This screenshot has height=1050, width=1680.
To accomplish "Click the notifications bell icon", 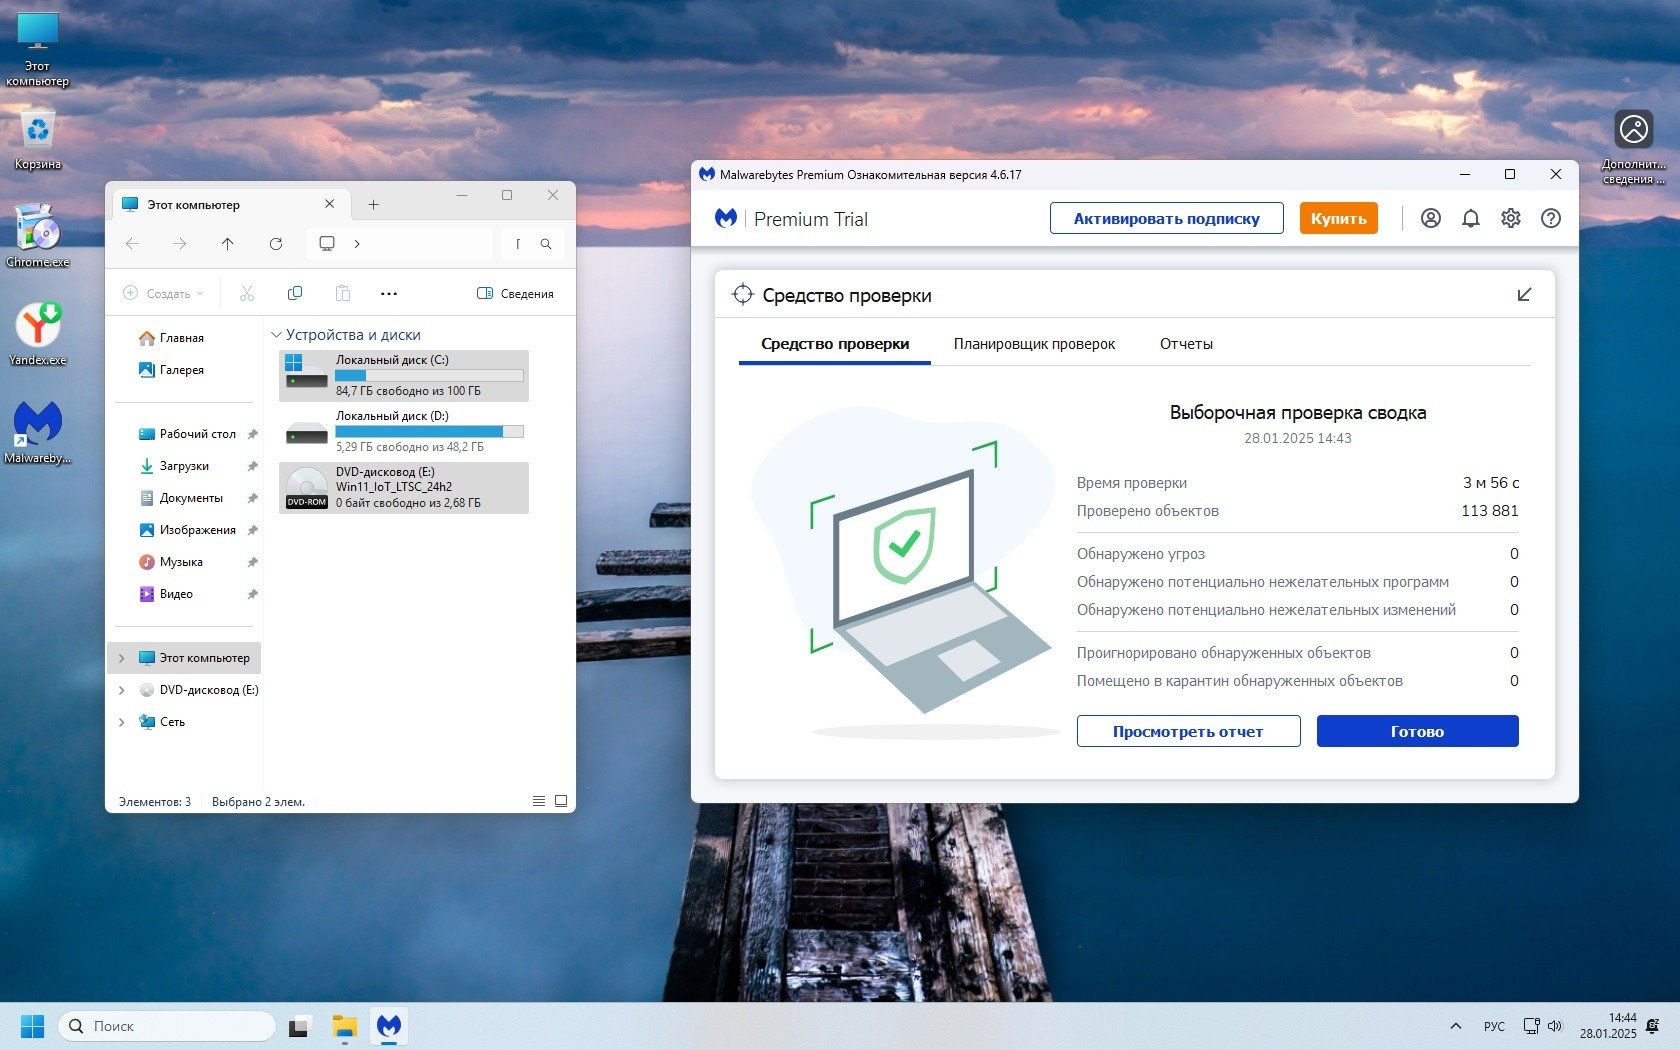I will (x=1471, y=218).
